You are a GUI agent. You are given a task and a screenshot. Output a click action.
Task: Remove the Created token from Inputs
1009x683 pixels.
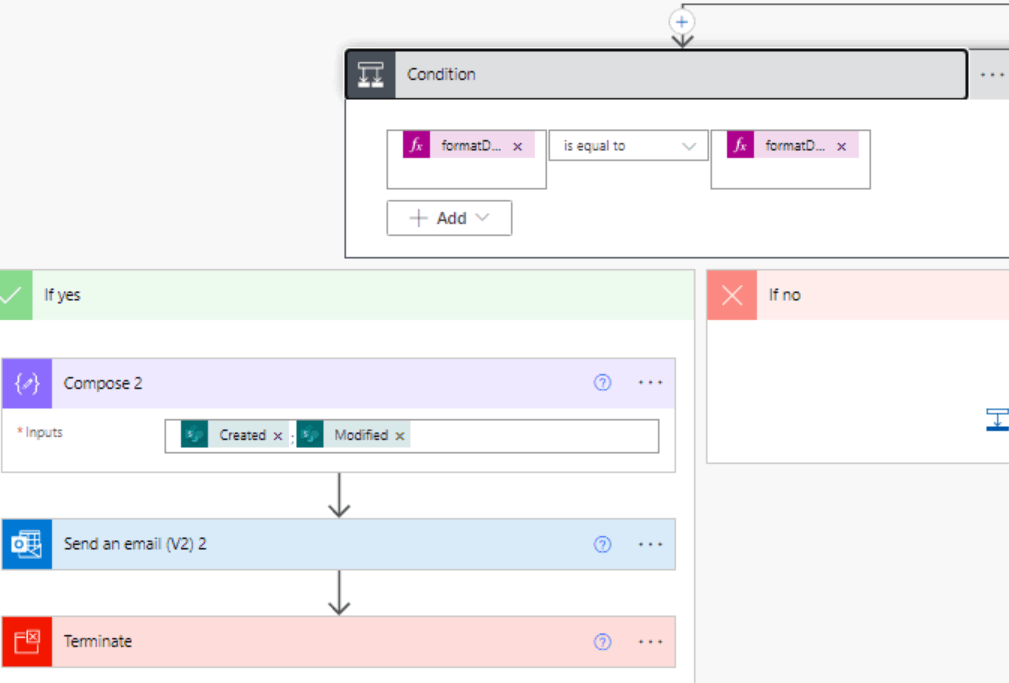pos(277,436)
